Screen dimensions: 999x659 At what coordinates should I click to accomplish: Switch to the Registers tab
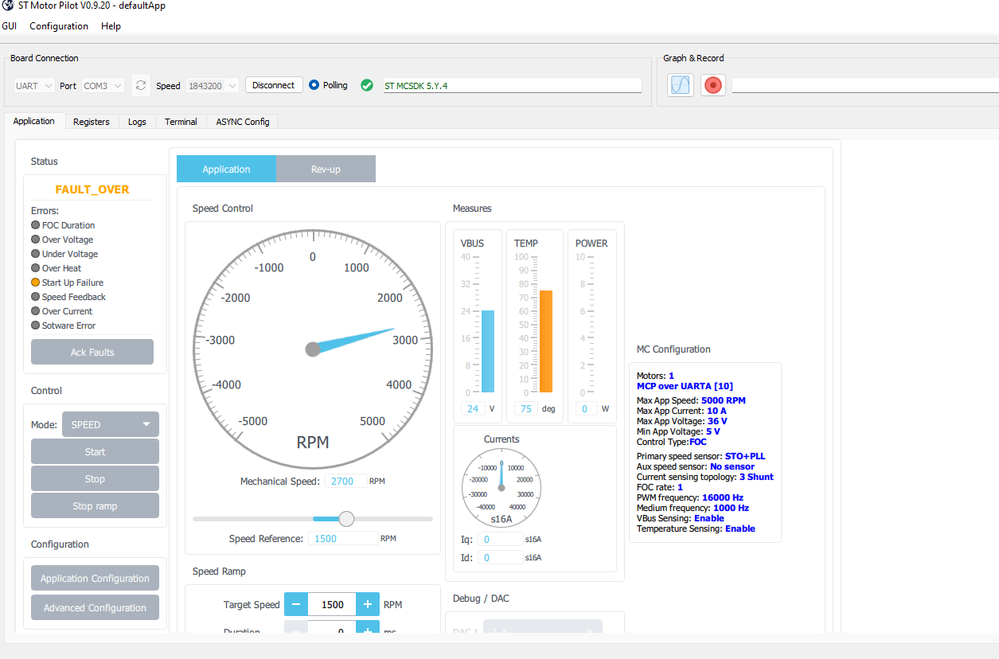tap(91, 122)
